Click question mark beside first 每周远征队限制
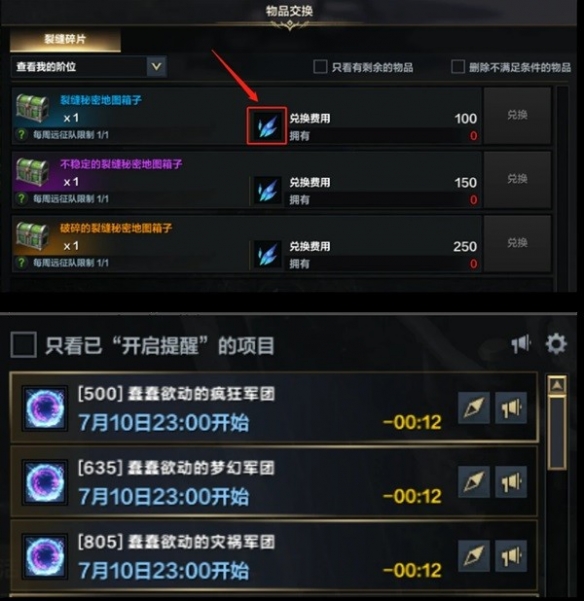This screenshot has width=584, height=601. coord(21,135)
